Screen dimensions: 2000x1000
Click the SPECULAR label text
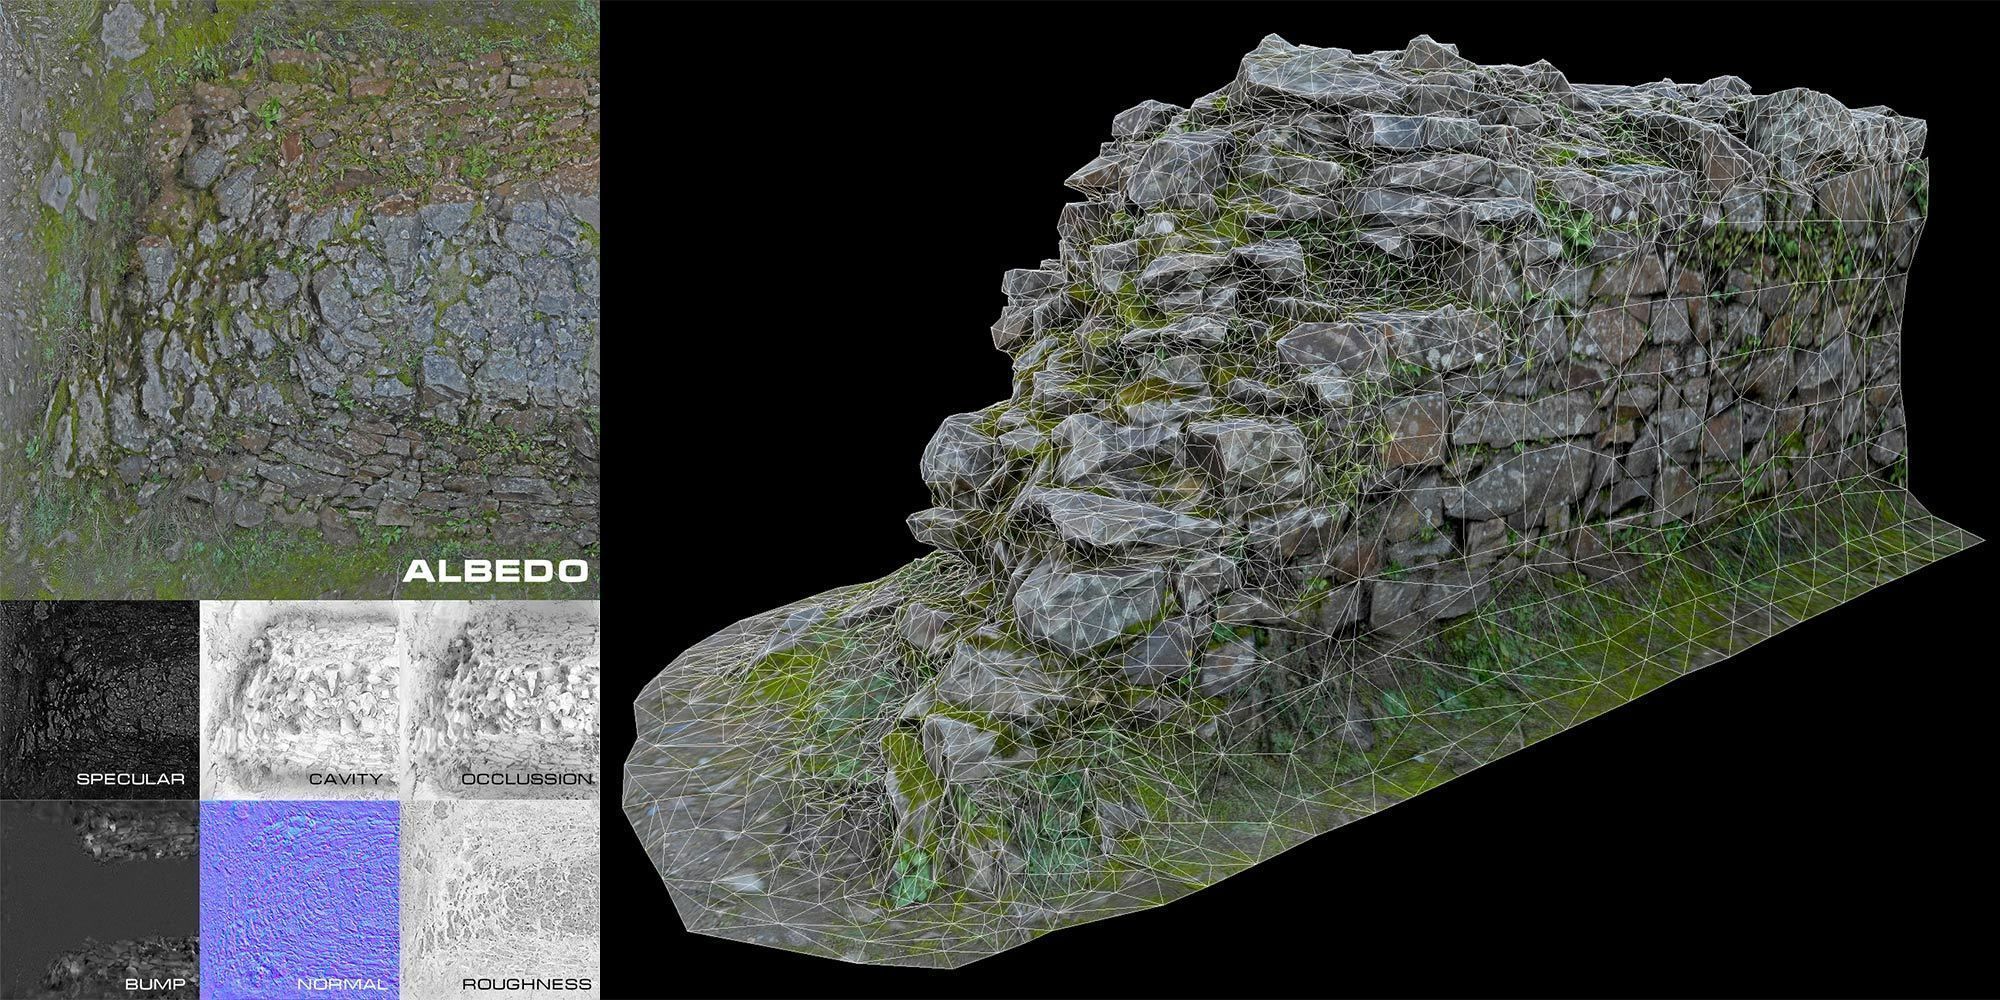pos(131,779)
